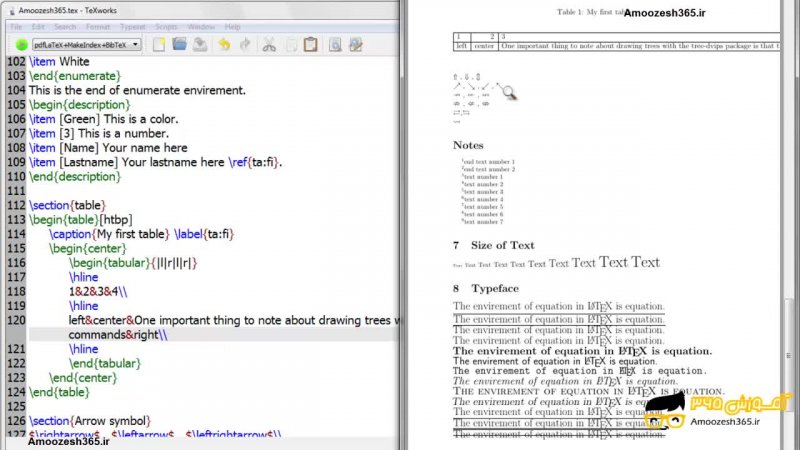Open the Edit menu
The image size is (800, 450).
point(38,27)
